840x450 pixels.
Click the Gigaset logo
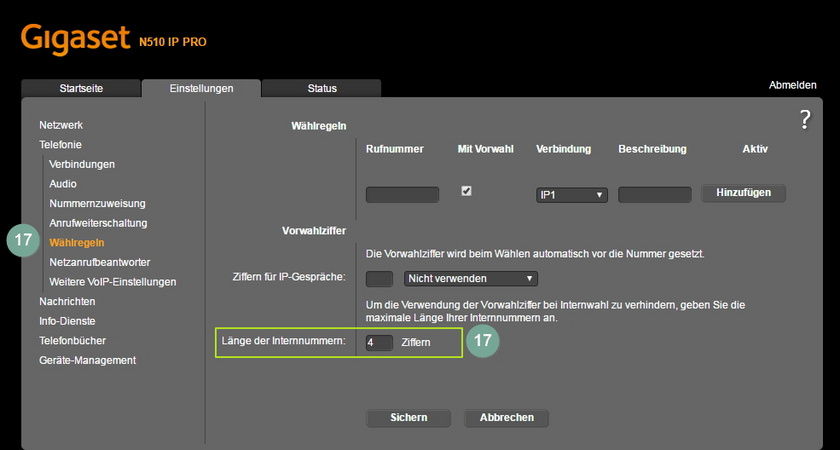coord(76,38)
